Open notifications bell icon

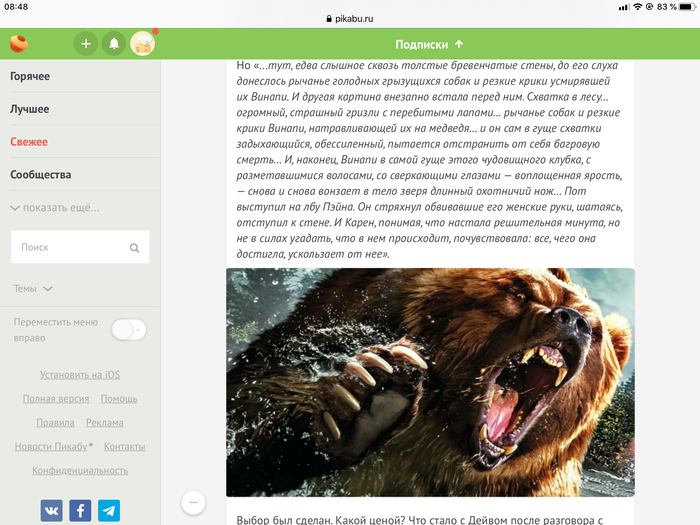click(114, 44)
